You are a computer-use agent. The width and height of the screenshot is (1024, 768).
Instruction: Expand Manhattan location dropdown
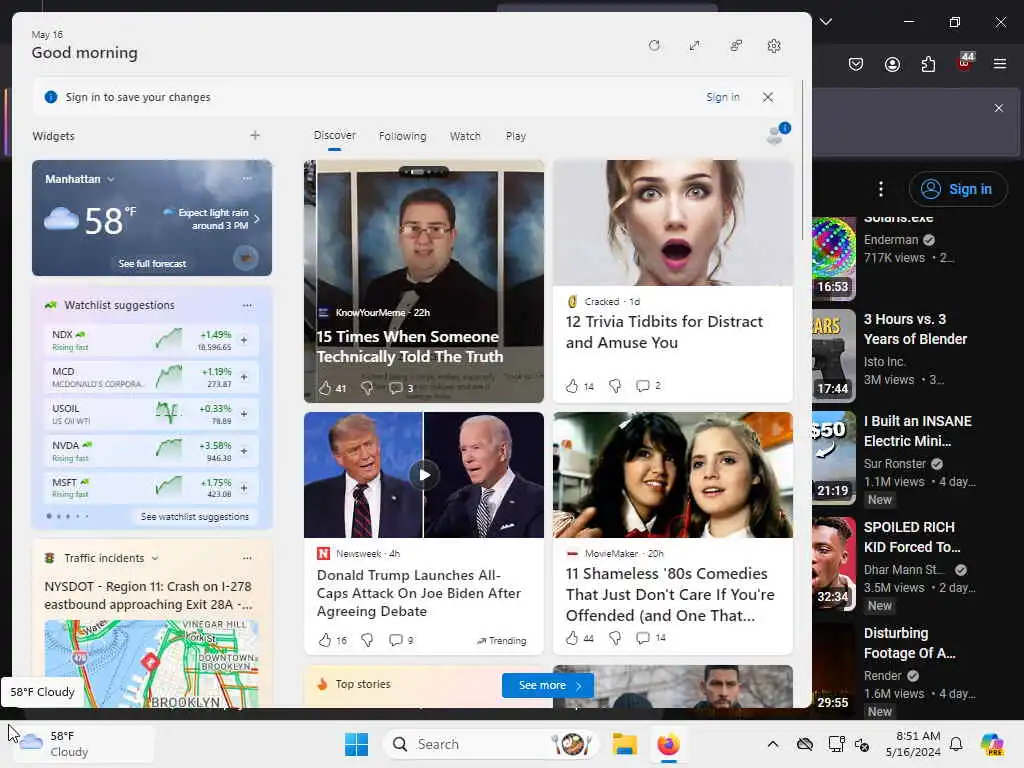point(110,179)
